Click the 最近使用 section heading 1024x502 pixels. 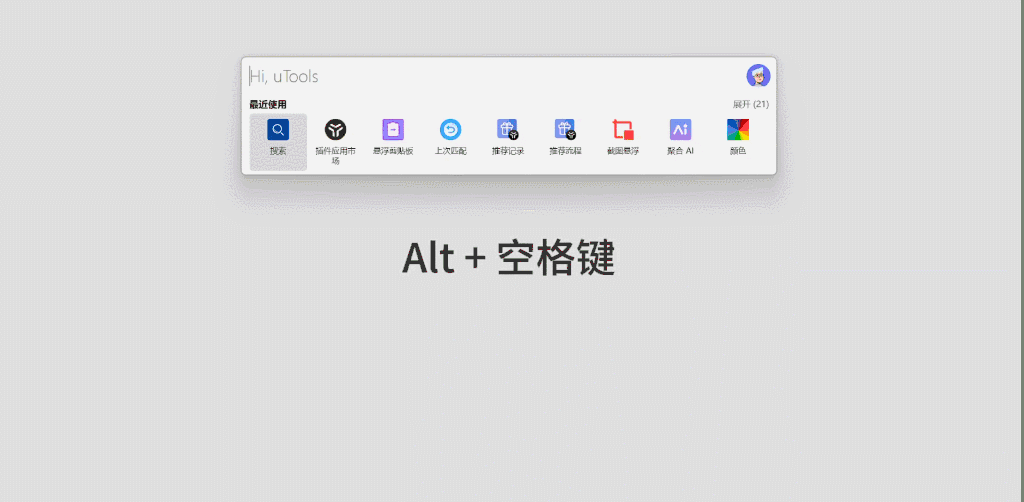coord(268,104)
